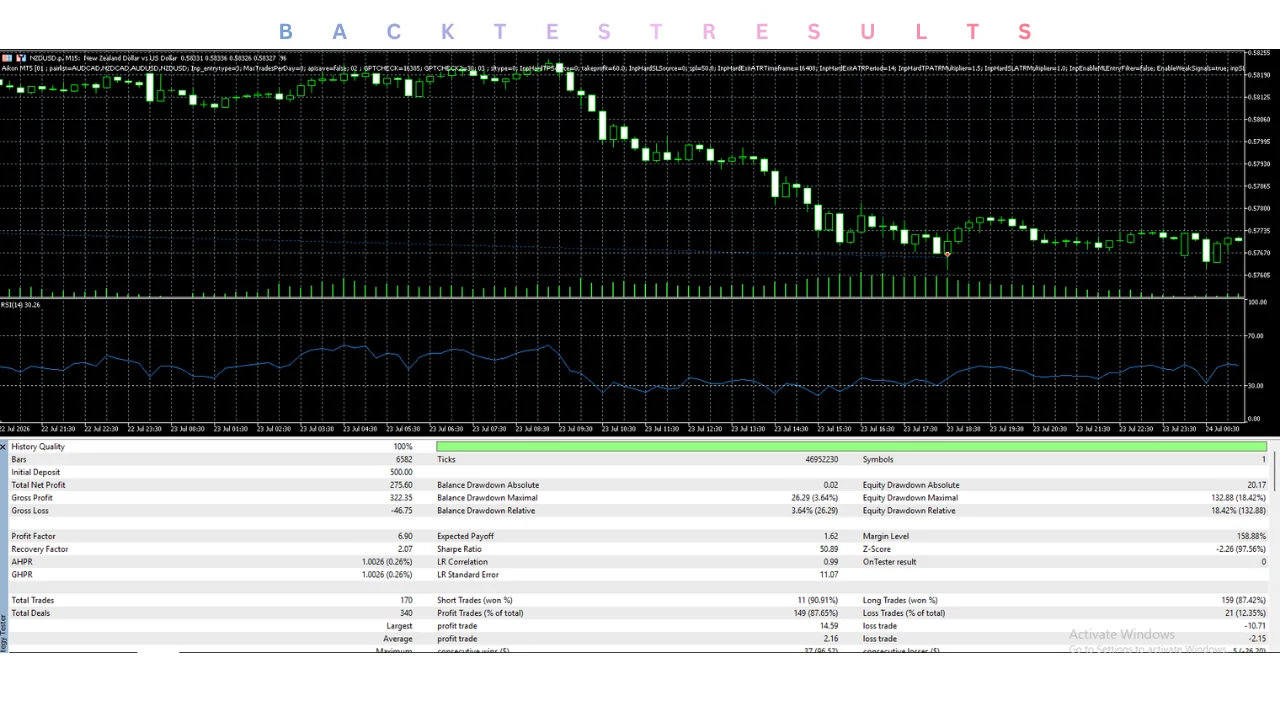Select the Long Trades value 159 (87.42%)
1280x720 pixels.
click(x=1241, y=600)
